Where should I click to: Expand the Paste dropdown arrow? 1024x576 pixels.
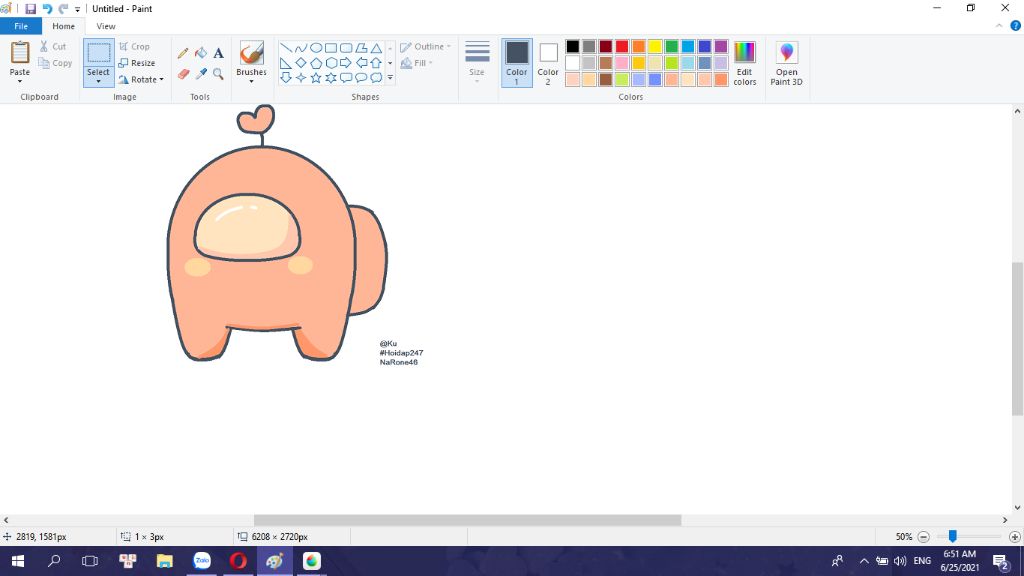point(20,81)
